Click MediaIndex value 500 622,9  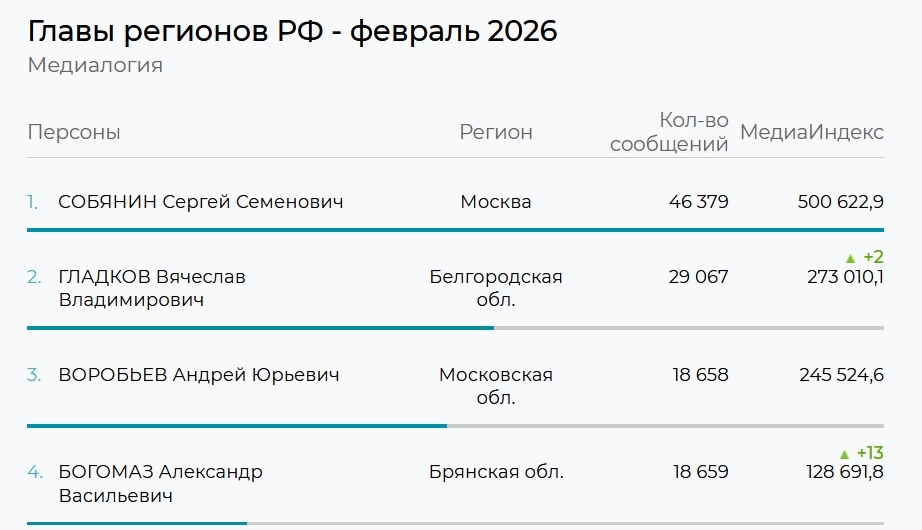[x=840, y=202]
